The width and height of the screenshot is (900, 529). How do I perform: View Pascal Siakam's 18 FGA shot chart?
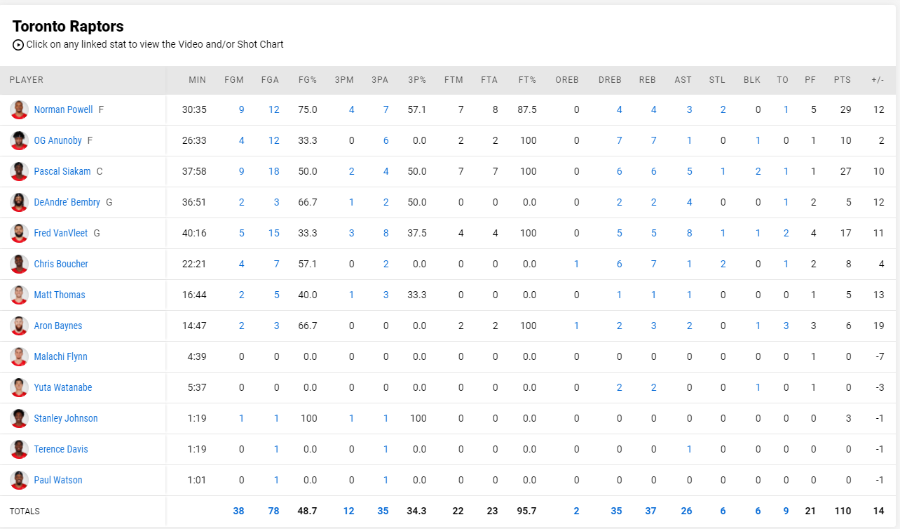(274, 172)
